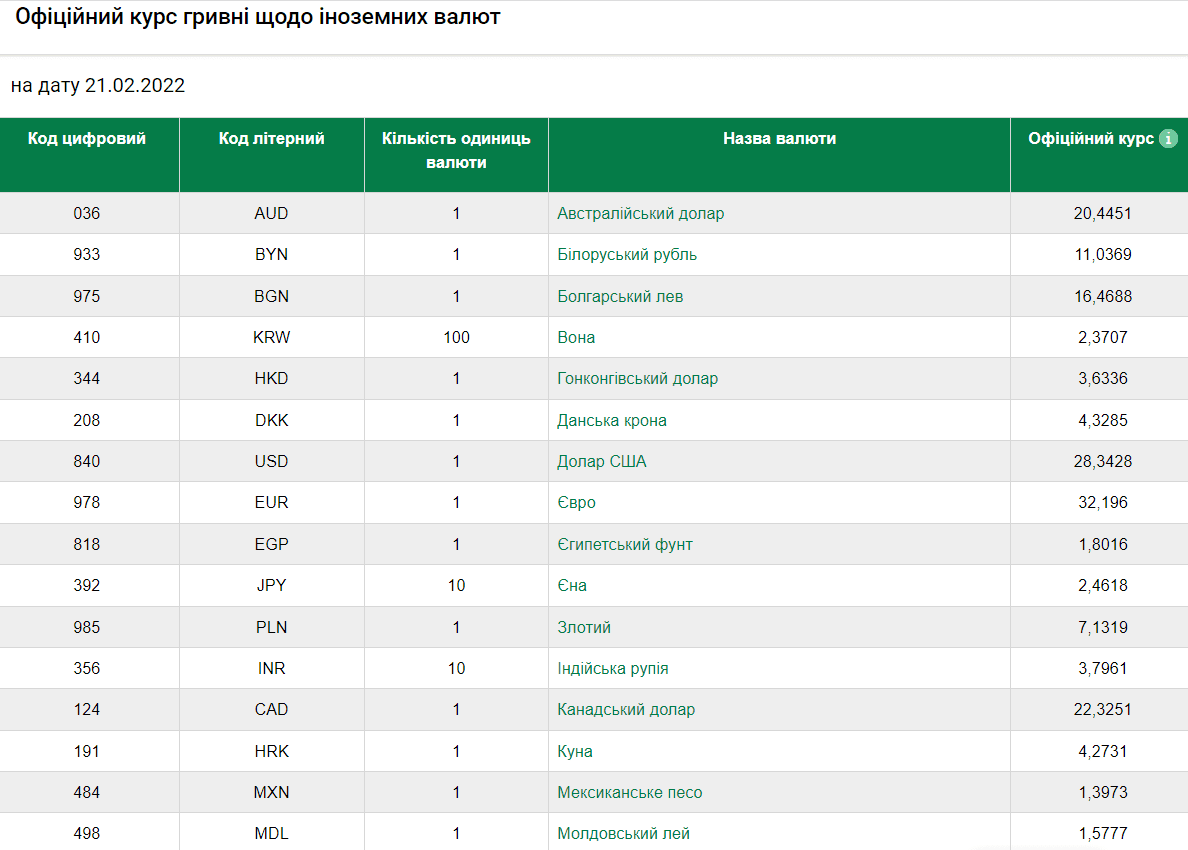Viewport: 1188px width, 850px height.
Task: Click the unit quantity 100 for KRW
Action: 456,337
